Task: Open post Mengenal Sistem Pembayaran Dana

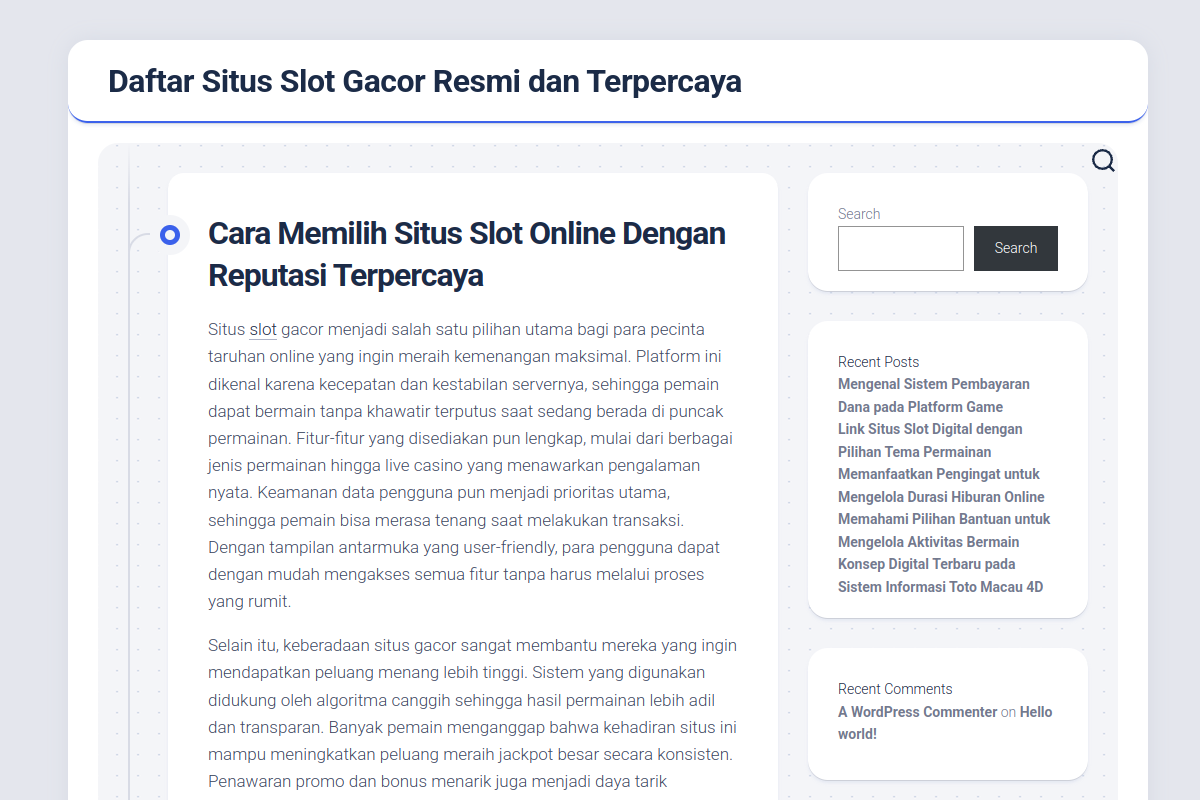Action: pyautogui.click(x=934, y=395)
